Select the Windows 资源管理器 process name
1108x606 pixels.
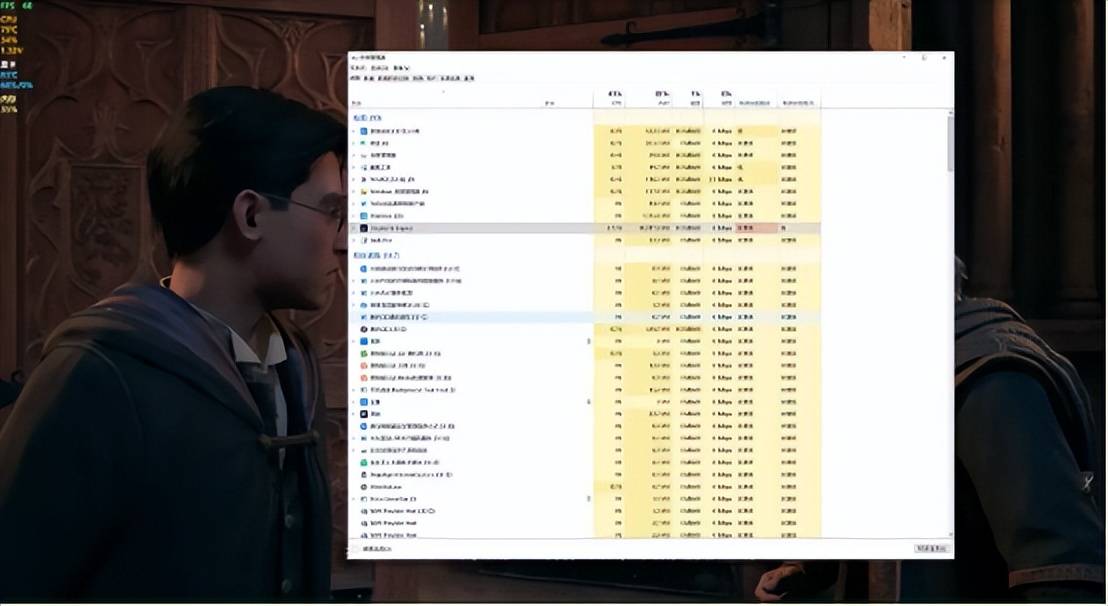(399, 191)
